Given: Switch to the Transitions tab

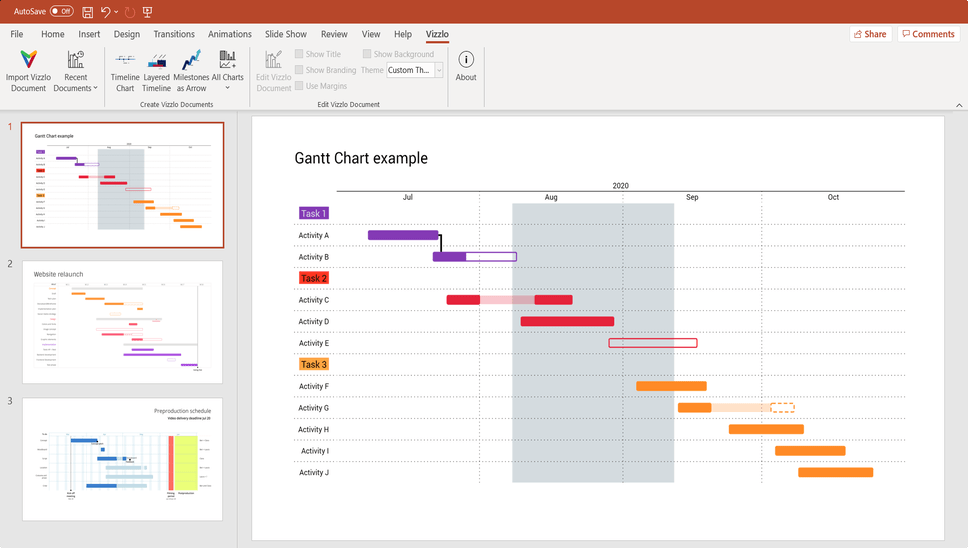Looking at the screenshot, I should tap(173, 34).
